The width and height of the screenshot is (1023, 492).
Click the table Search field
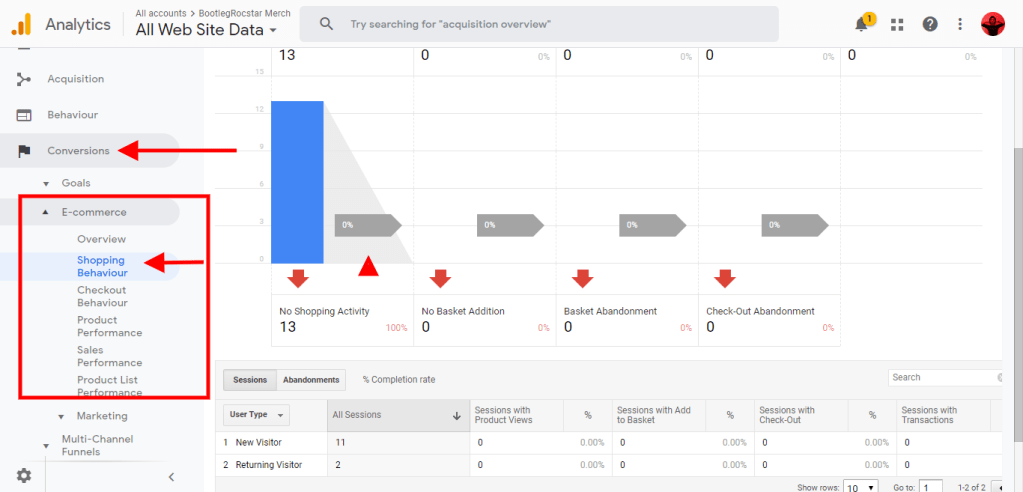pos(942,377)
